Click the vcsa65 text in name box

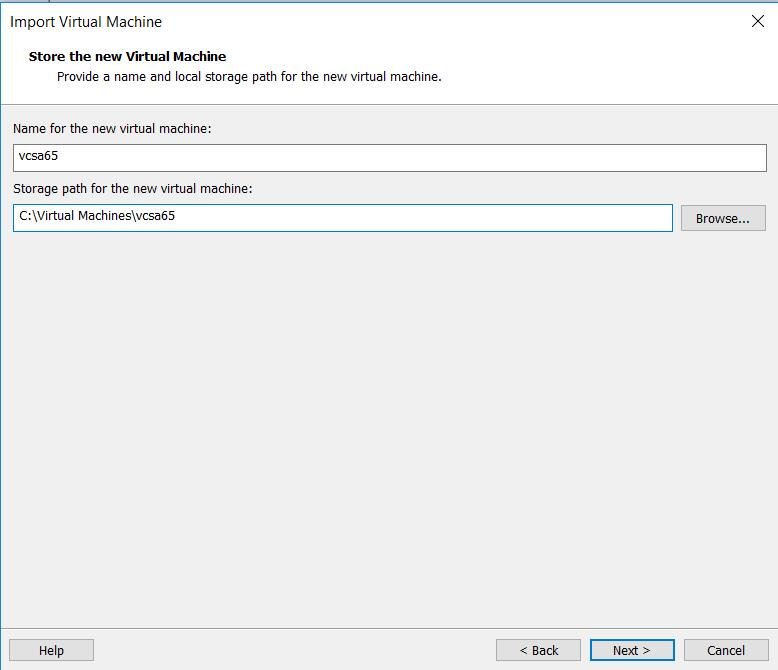click(x=38, y=156)
